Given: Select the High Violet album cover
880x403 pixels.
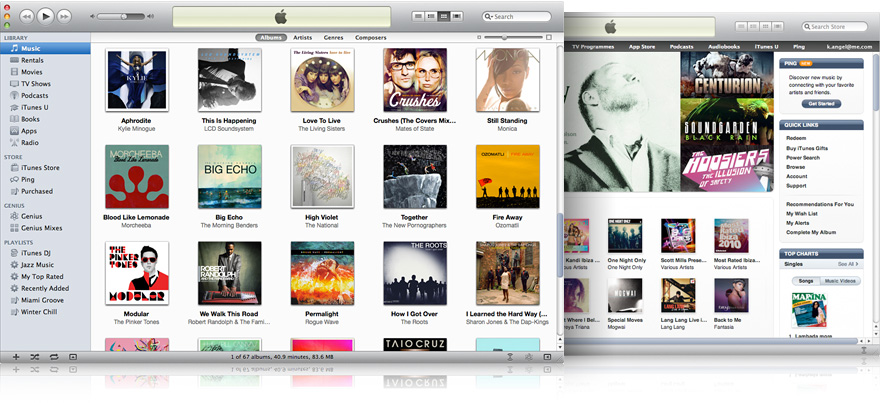Looking at the screenshot, I should (322, 176).
